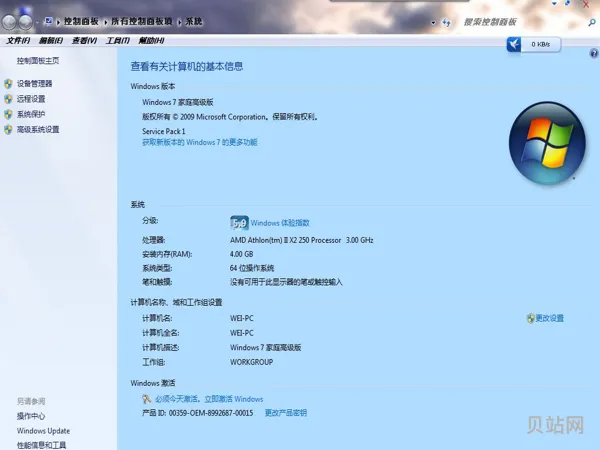Screen dimensions: 600x450
Task: Click the 更改设置 link
Action: 549,318
